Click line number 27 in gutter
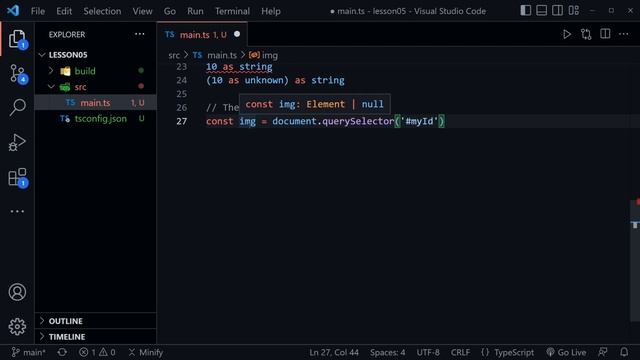The image size is (640, 360). point(182,121)
